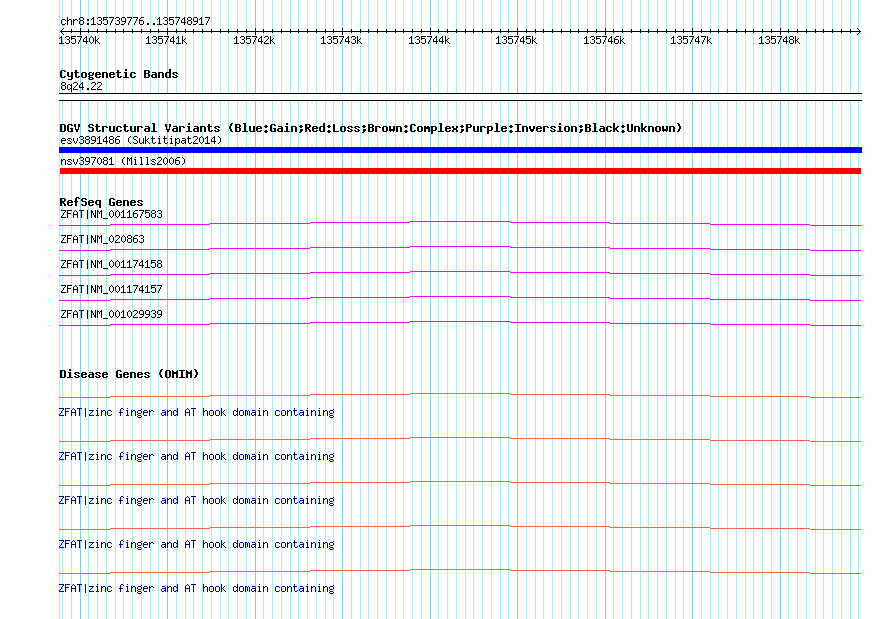Click the red loss variant bar
The image size is (890, 619).
pos(460,171)
